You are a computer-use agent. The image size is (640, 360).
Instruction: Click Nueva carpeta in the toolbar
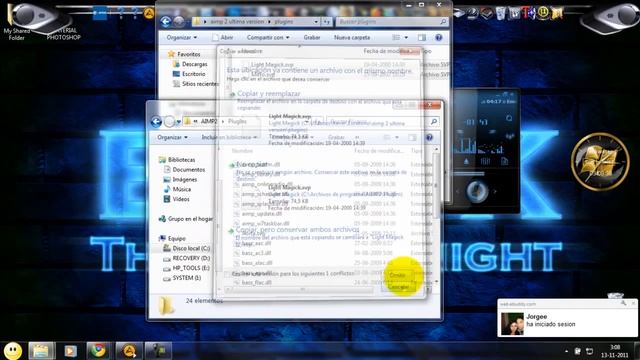click(352, 38)
